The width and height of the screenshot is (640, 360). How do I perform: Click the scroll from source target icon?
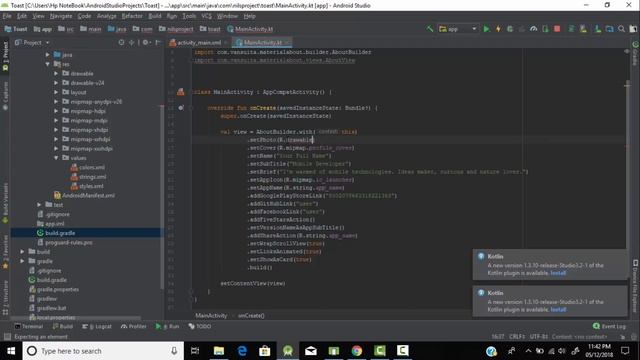click(121, 42)
